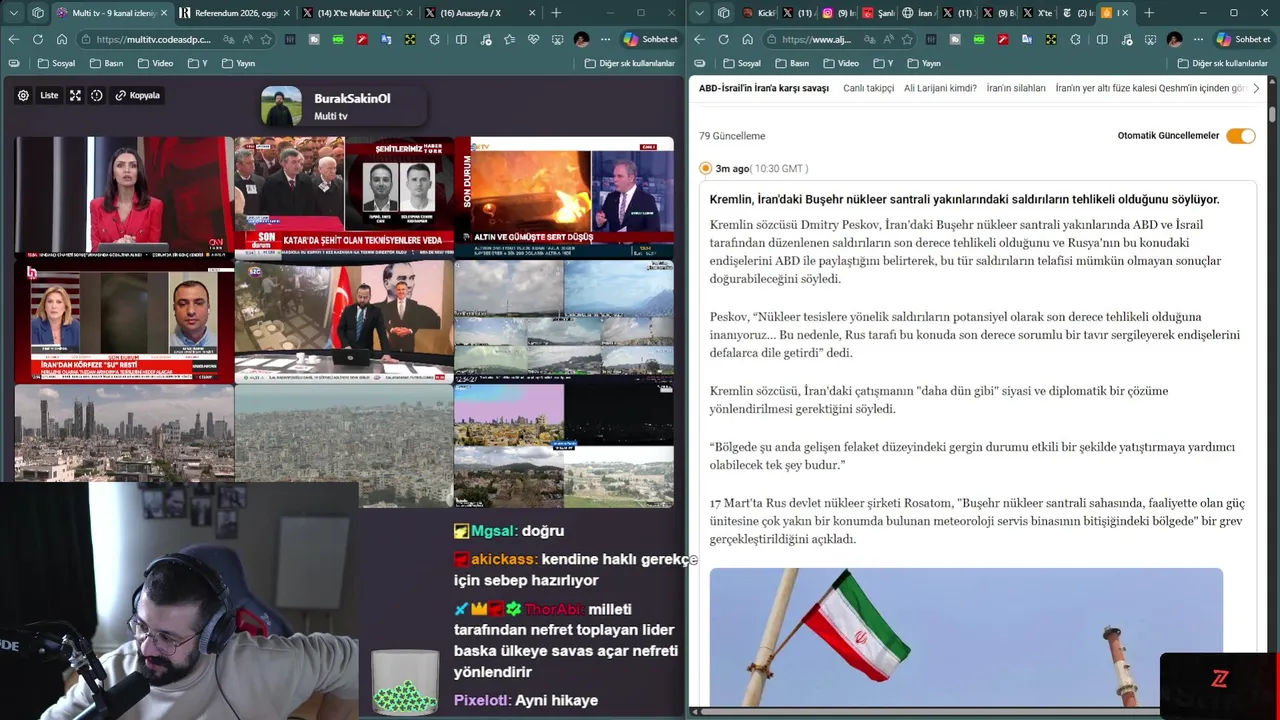
Task: Favorite the Al Jazeera page with star icon
Action: point(907,39)
